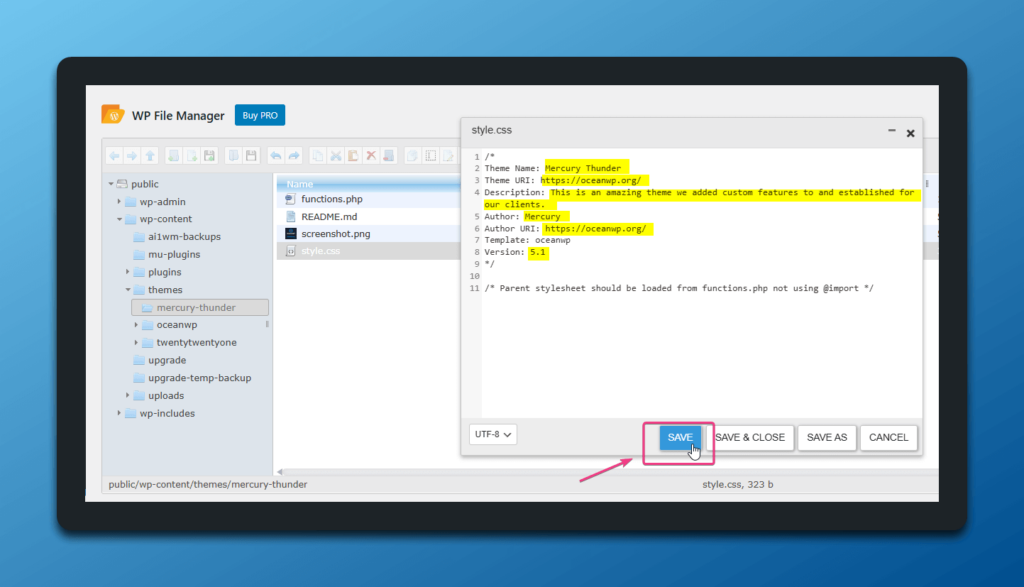This screenshot has height=587, width=1024.
Task: Click the Buy PRO button
Action: pos(260,115)
